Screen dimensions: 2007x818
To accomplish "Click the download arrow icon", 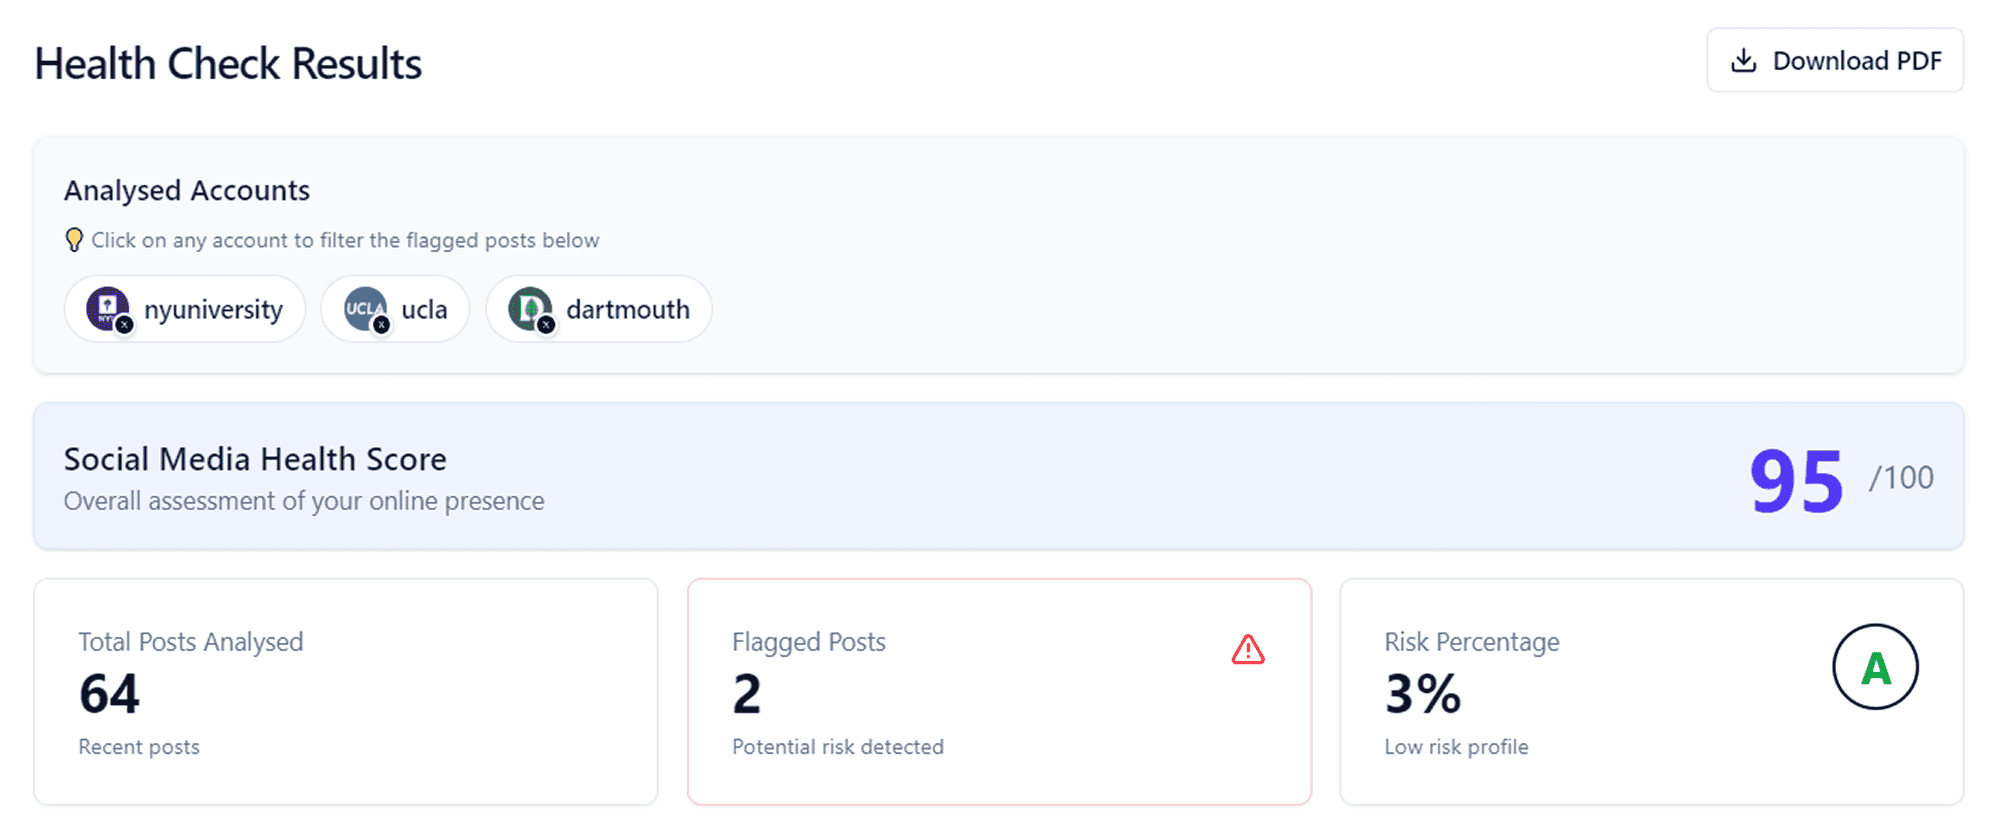I will [x=1743, y=61].
